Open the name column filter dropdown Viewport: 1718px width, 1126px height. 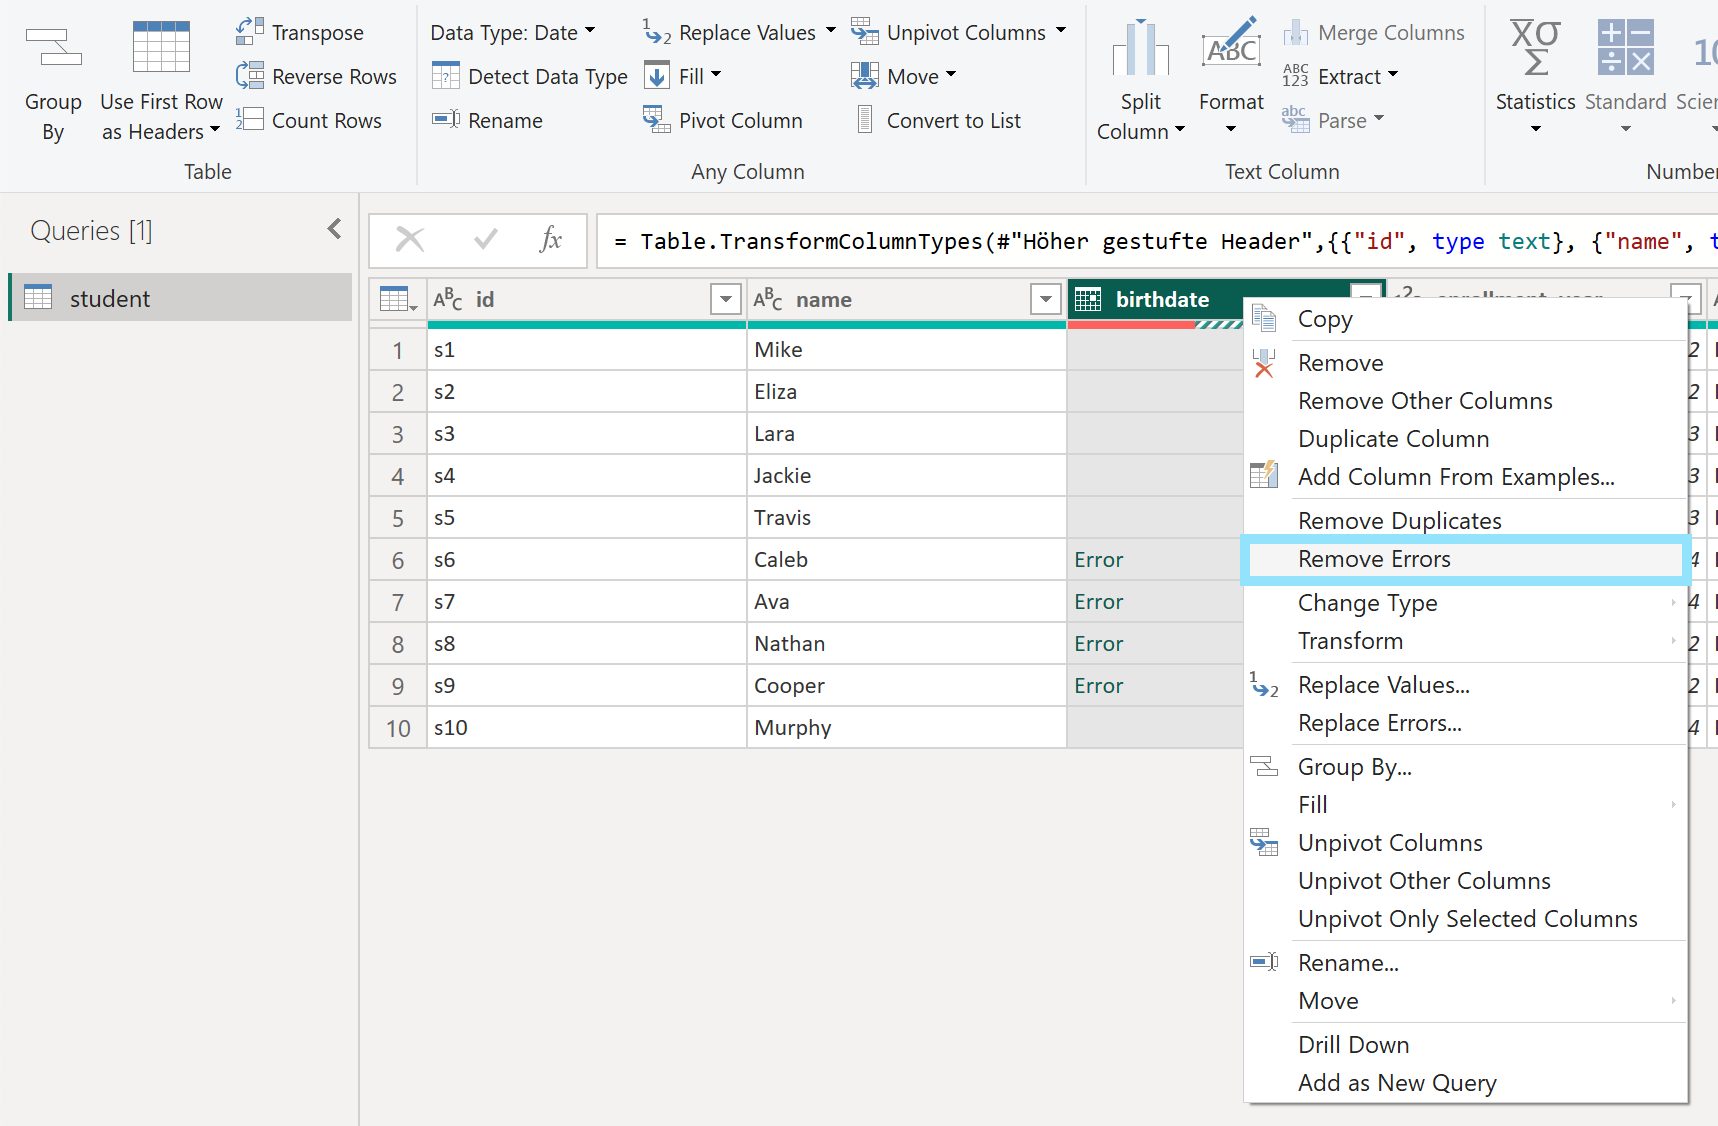(1045, 299)
